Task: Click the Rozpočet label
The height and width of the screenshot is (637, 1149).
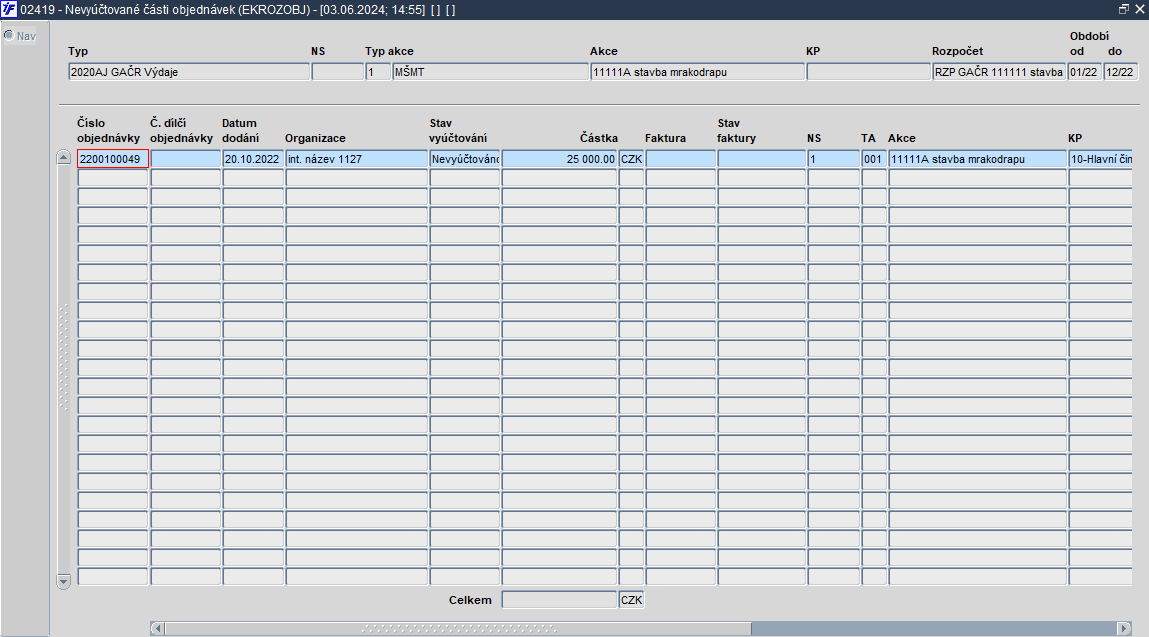Action: 957,51
